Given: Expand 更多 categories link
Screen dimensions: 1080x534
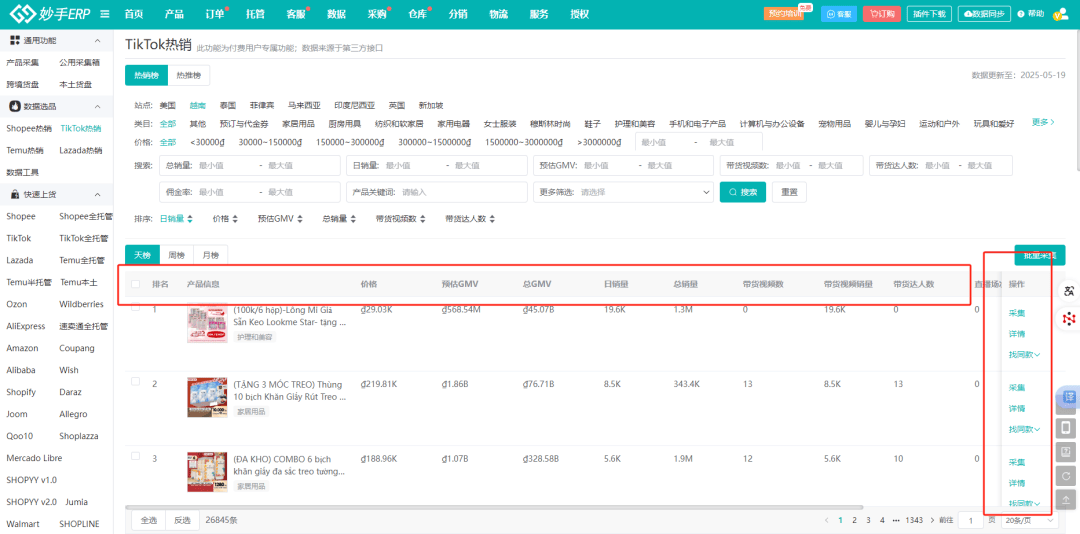Looking at the screenshot, I should pos(1043,122).
